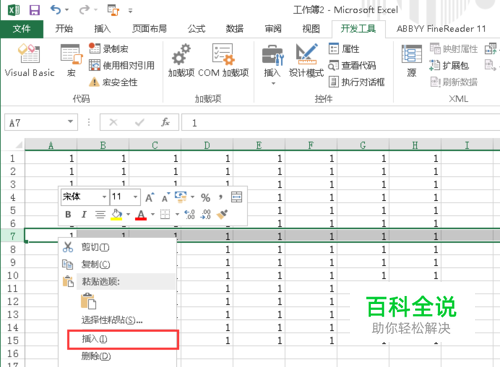Open the borders dropdown arrow
The image size is (500, 367).
pyautogui.click(x=177, y=214)
